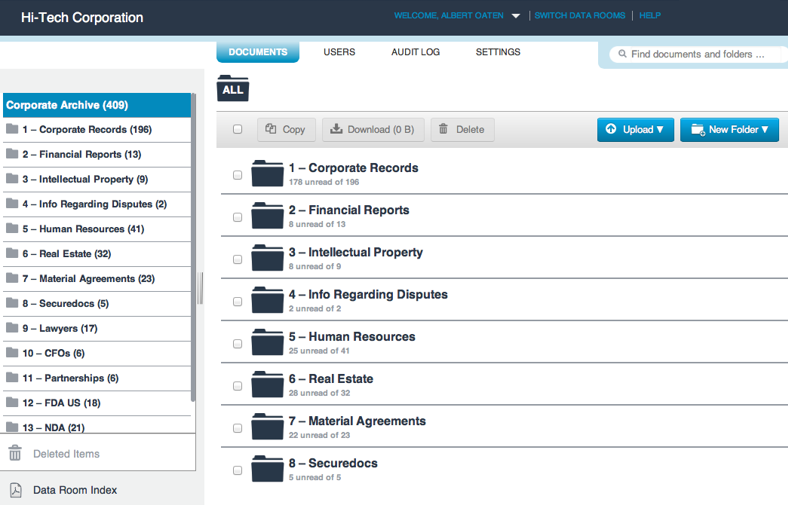Click the Copy button
This screenshot has height=505, width=788.
pos(286,130)
